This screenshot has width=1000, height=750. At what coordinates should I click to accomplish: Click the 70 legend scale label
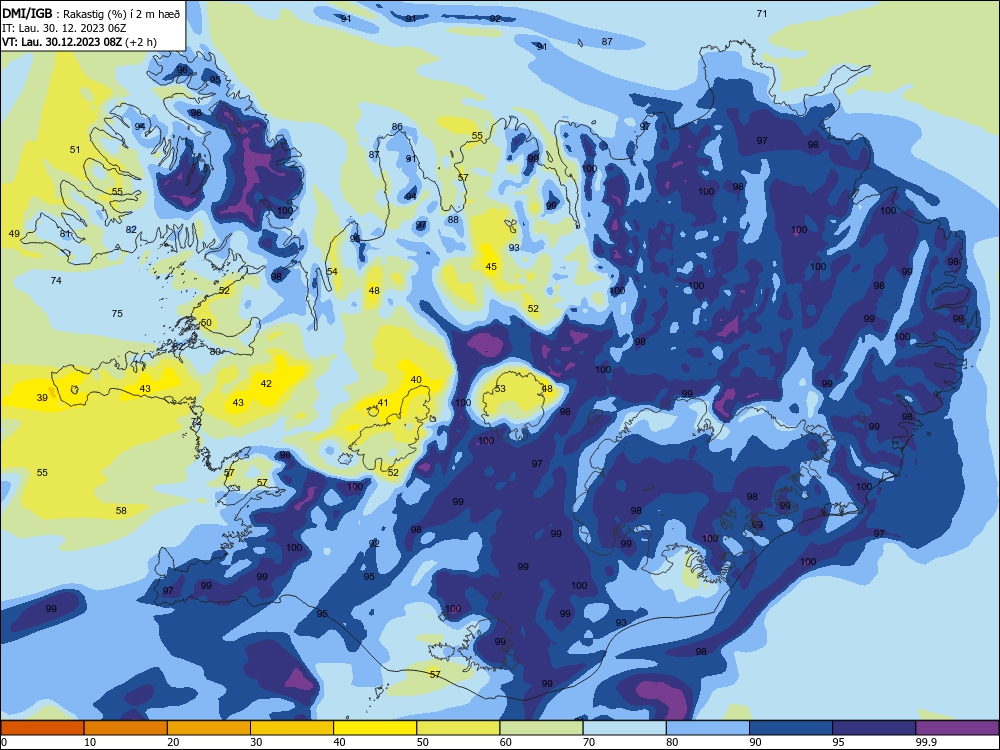[589, 742]
